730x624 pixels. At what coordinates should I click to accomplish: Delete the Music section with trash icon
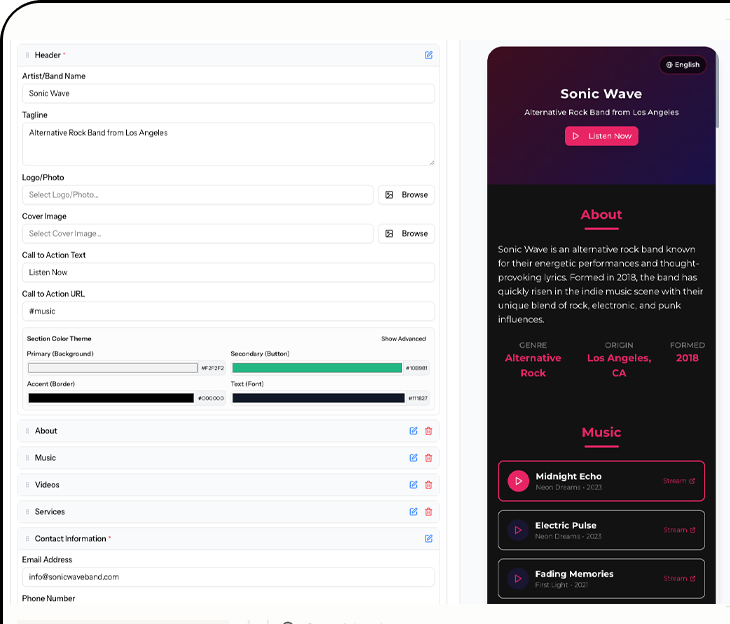coord(429,458)
